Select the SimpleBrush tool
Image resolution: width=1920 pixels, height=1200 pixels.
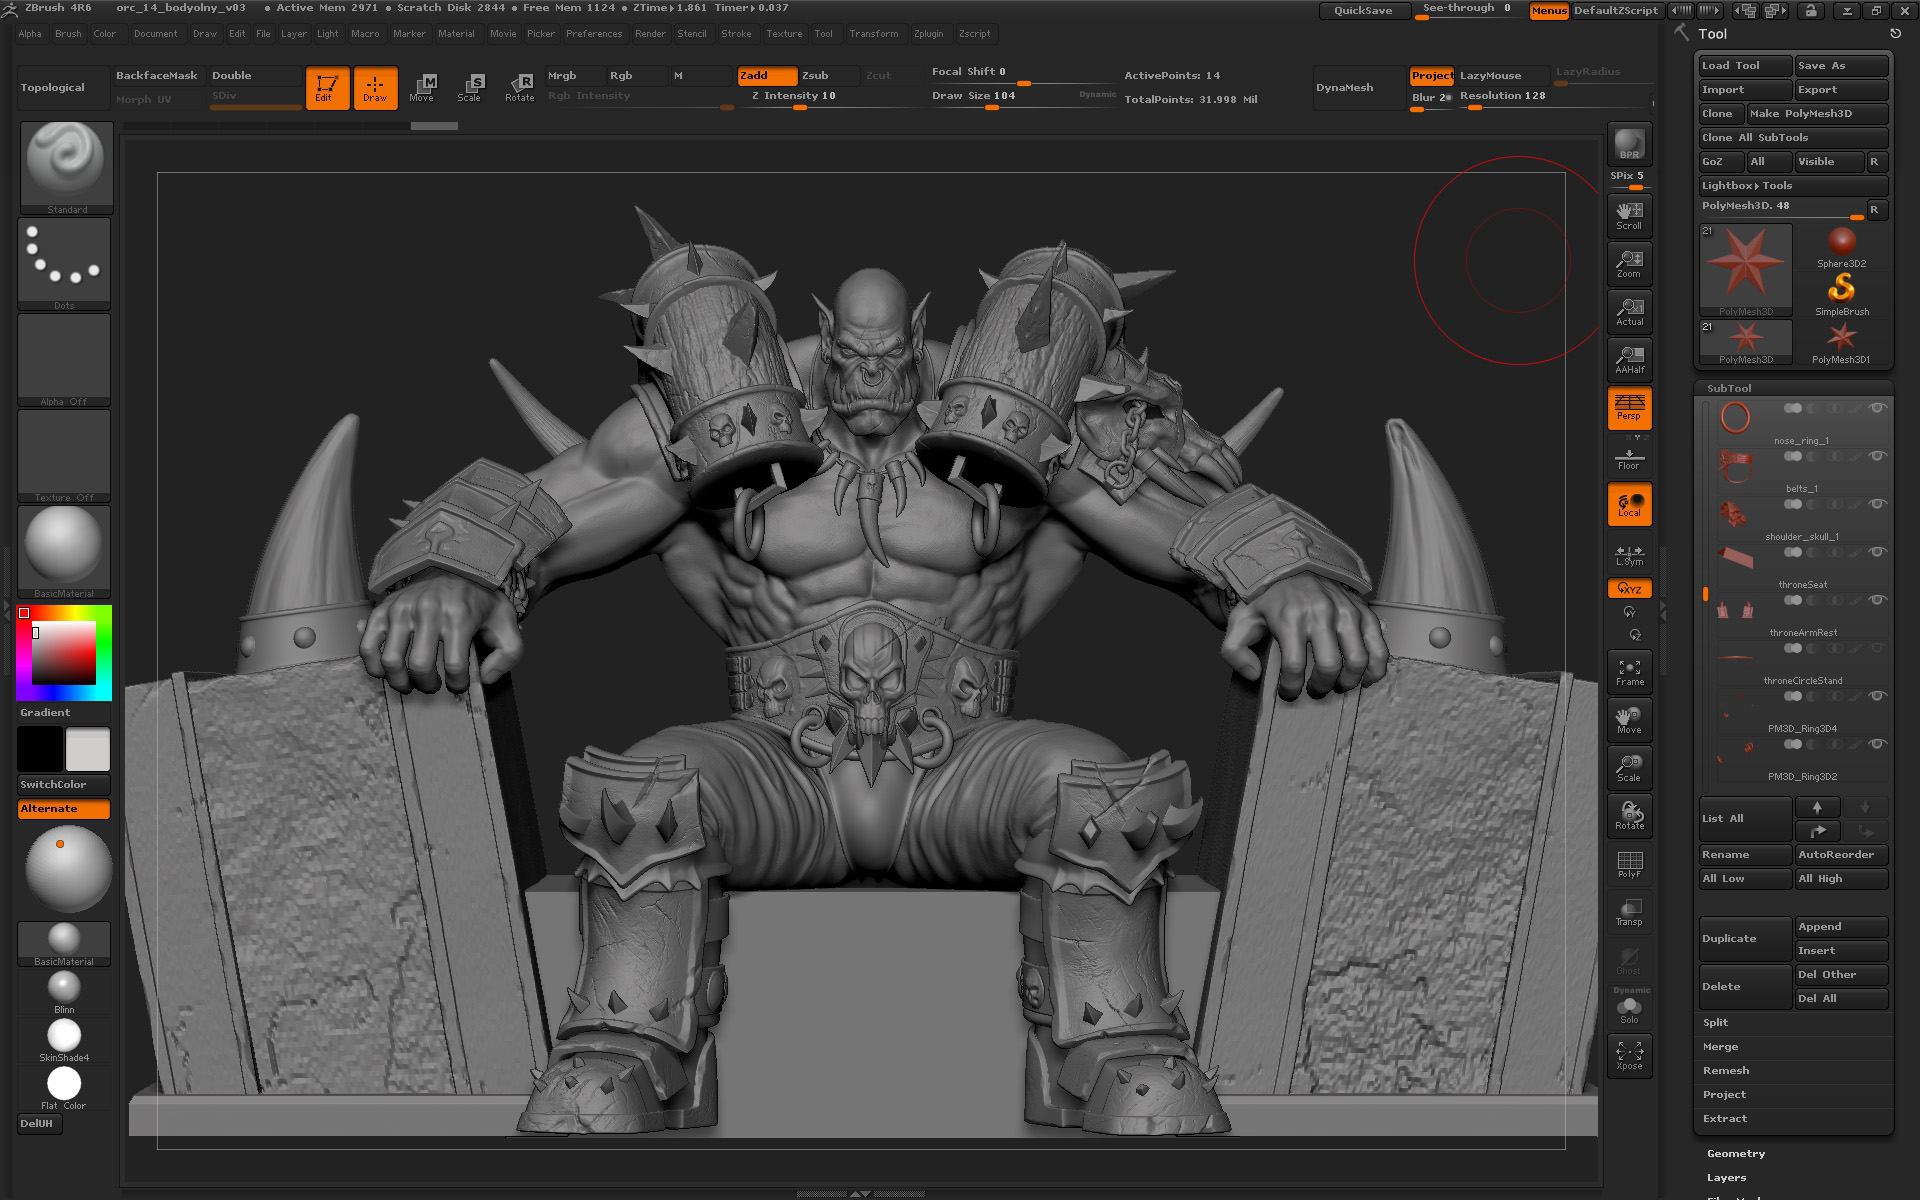coord(1841,295)
